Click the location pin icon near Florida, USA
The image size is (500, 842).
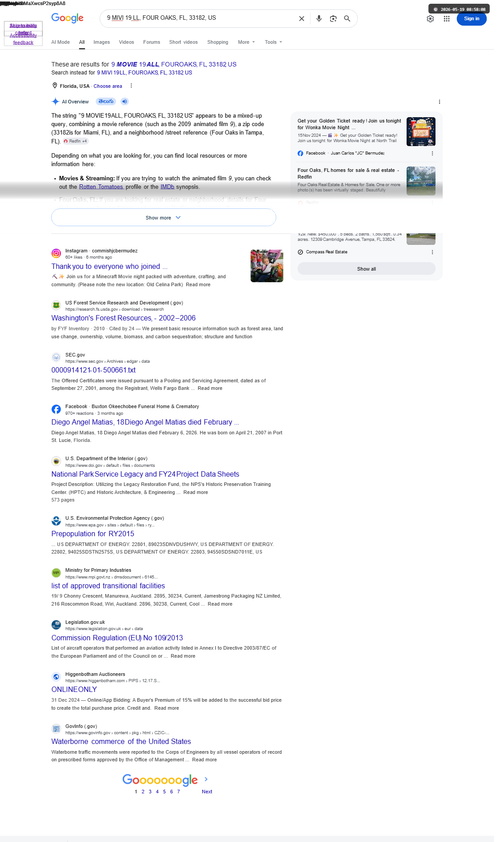click(54, 85)
